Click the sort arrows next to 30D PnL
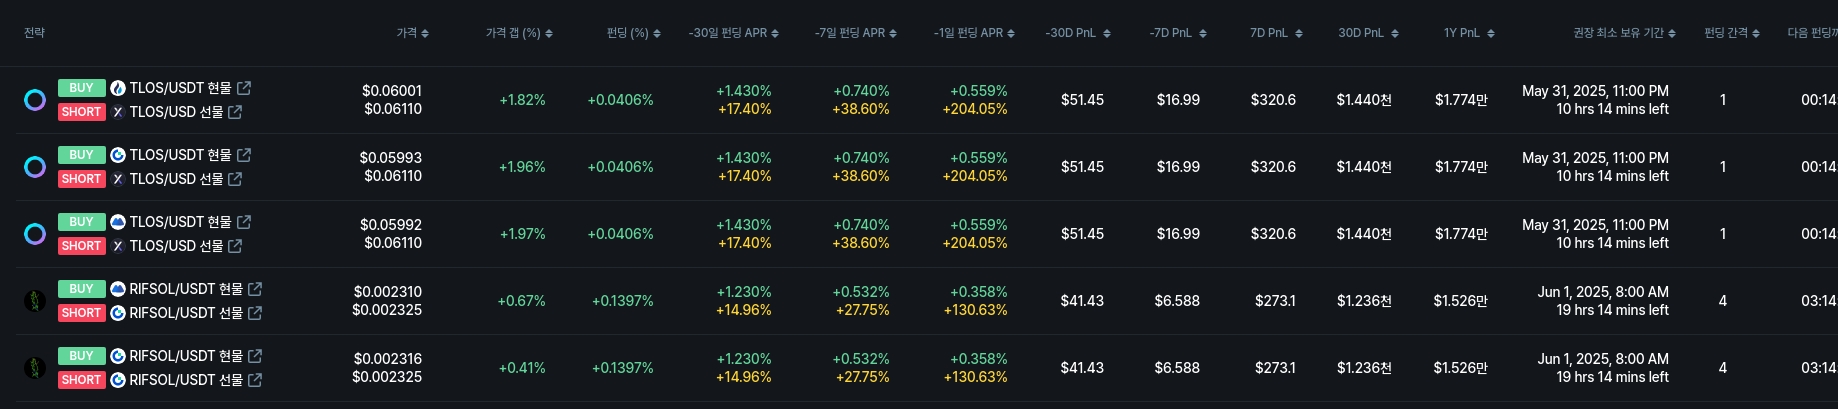The height and width of the screenshot is (409, 1838). coord(1395,34)
